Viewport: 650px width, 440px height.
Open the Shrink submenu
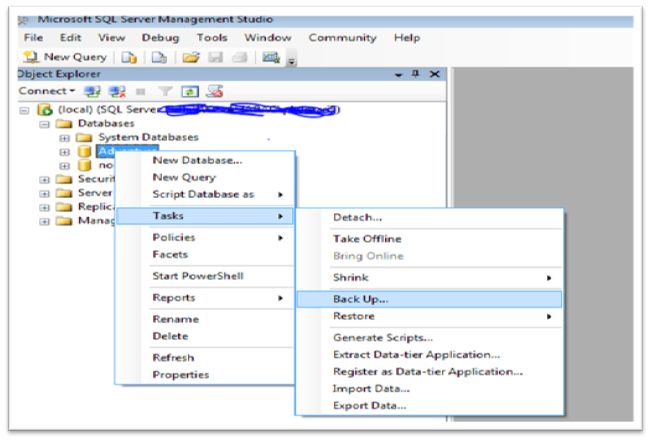tap(429, 277)
